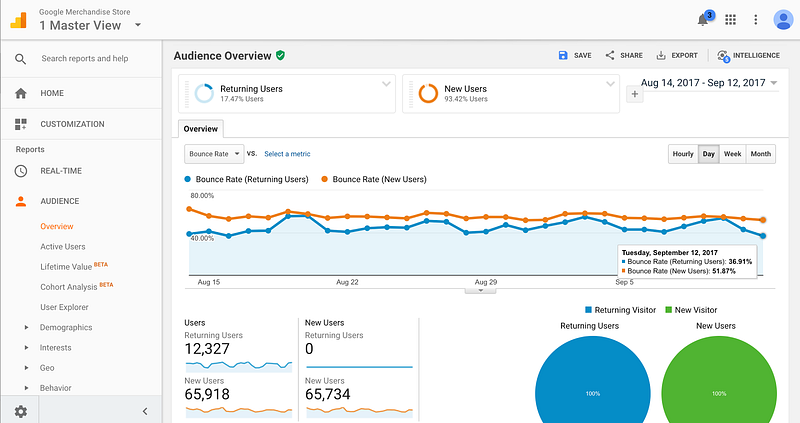Image resolution: width=800 pixels, height=423 pixels.
Task: Expand the chart annotations drawer handle
Action: pyautogui.click(x=480, y=291)
